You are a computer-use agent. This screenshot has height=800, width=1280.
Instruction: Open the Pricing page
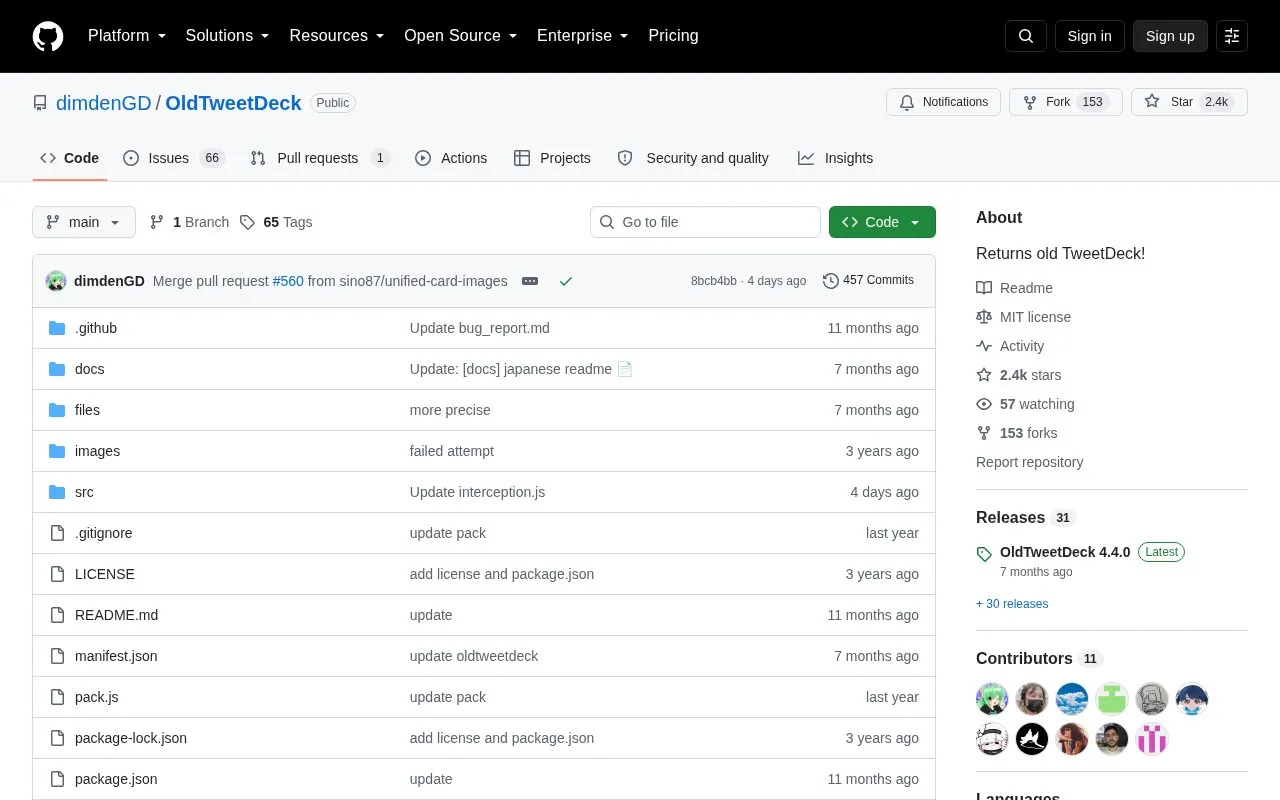[673, 36]
